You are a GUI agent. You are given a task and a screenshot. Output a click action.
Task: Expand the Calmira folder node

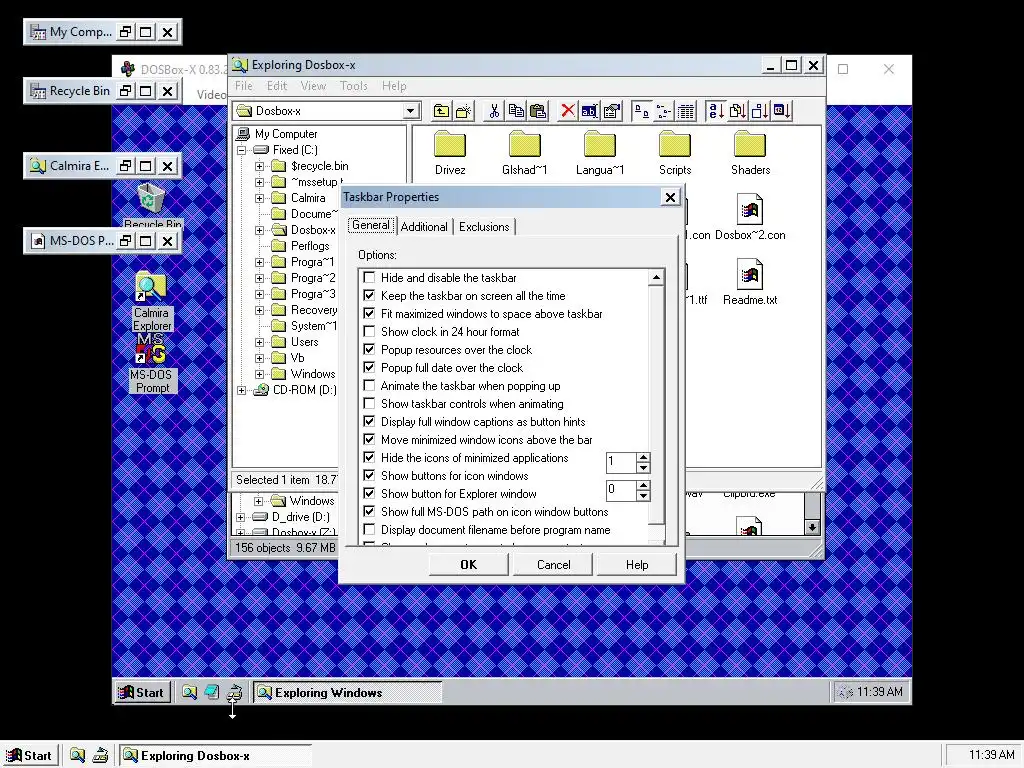pyautogui.click(x=259, y=198)
